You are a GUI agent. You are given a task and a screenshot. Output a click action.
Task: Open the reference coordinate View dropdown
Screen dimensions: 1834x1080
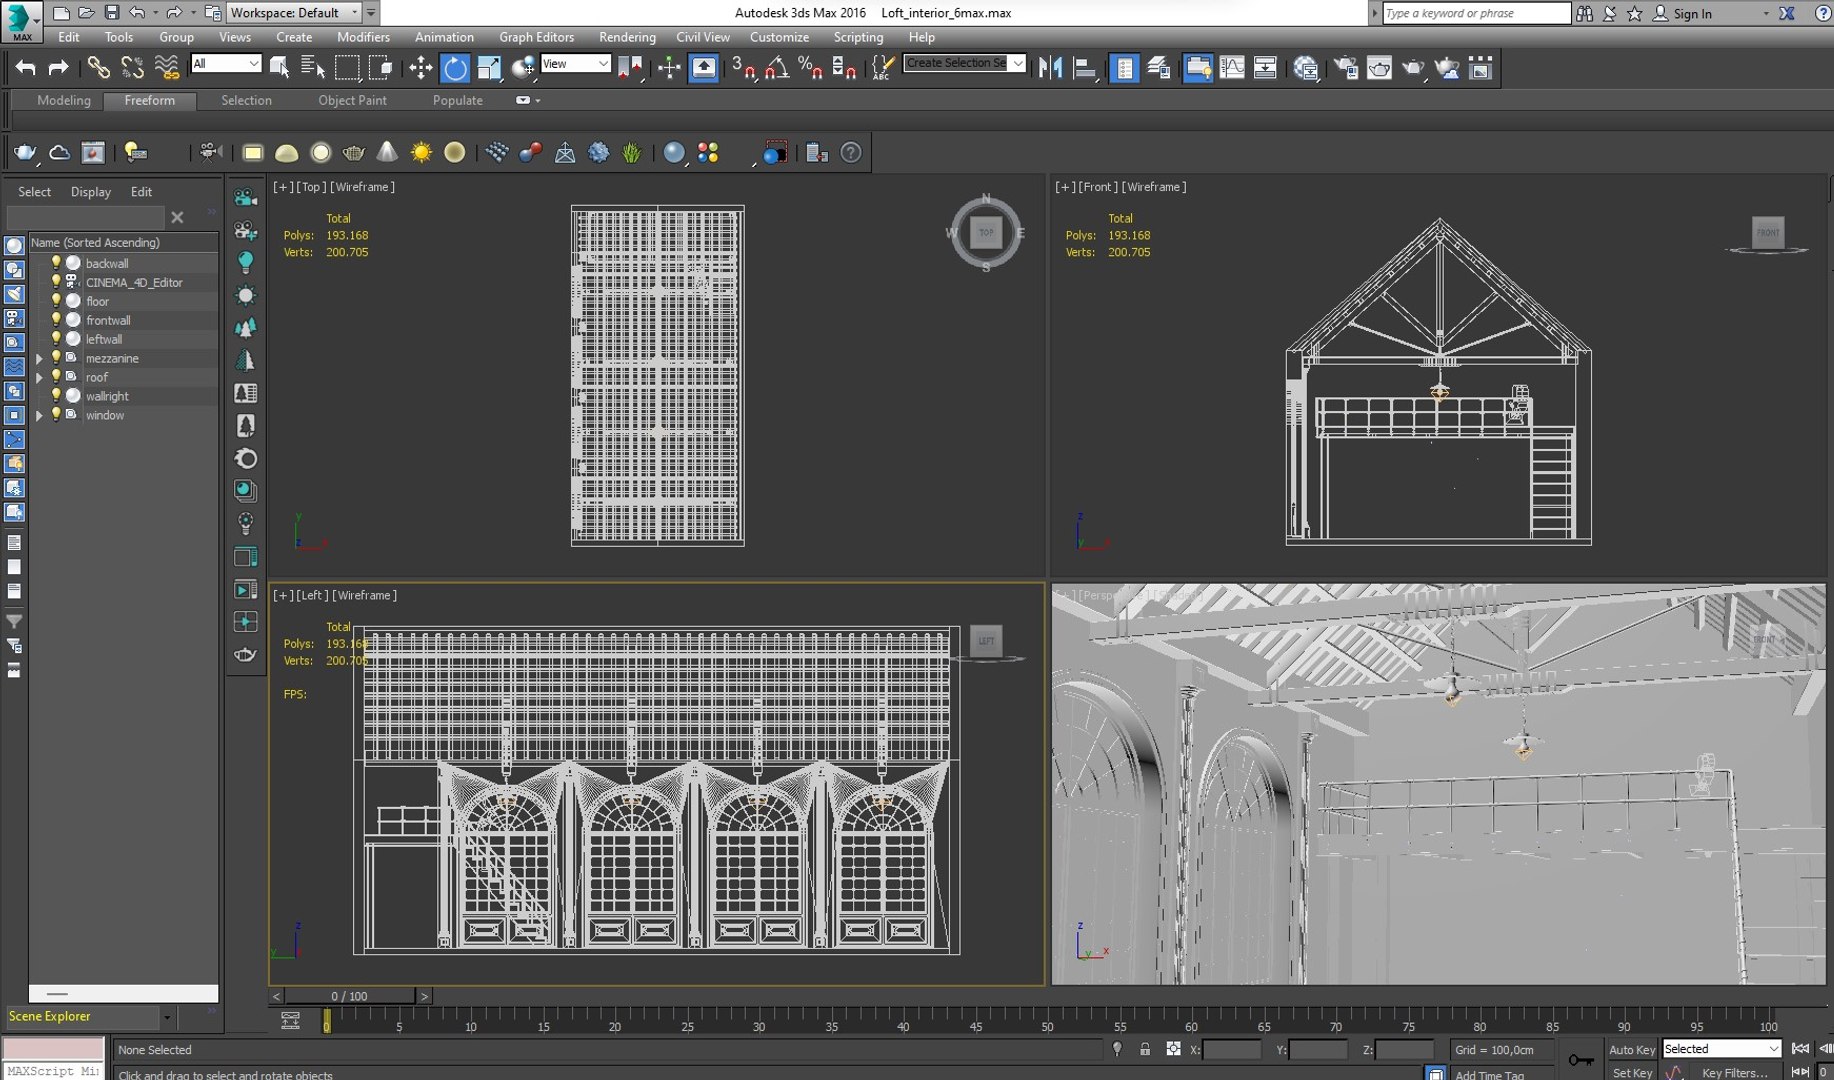(575, 64)
